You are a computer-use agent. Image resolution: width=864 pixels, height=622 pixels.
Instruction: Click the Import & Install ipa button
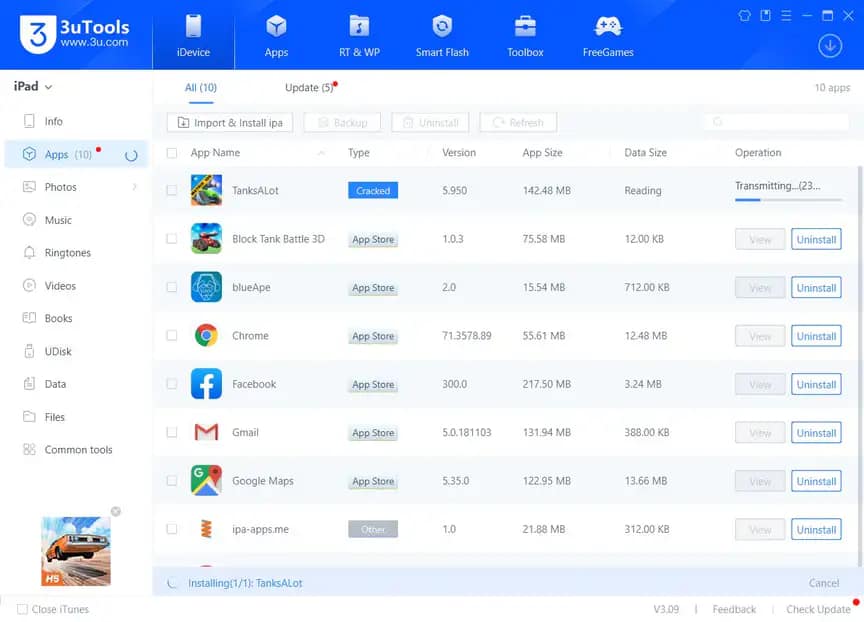click(x=228, y=122)
